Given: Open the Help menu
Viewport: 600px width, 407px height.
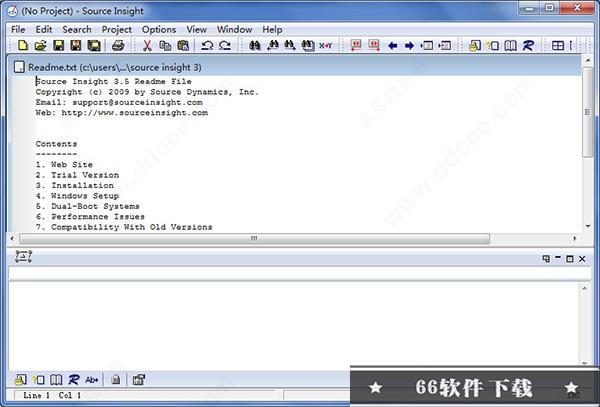Looking at the screenshot, I should pos(272,29).
